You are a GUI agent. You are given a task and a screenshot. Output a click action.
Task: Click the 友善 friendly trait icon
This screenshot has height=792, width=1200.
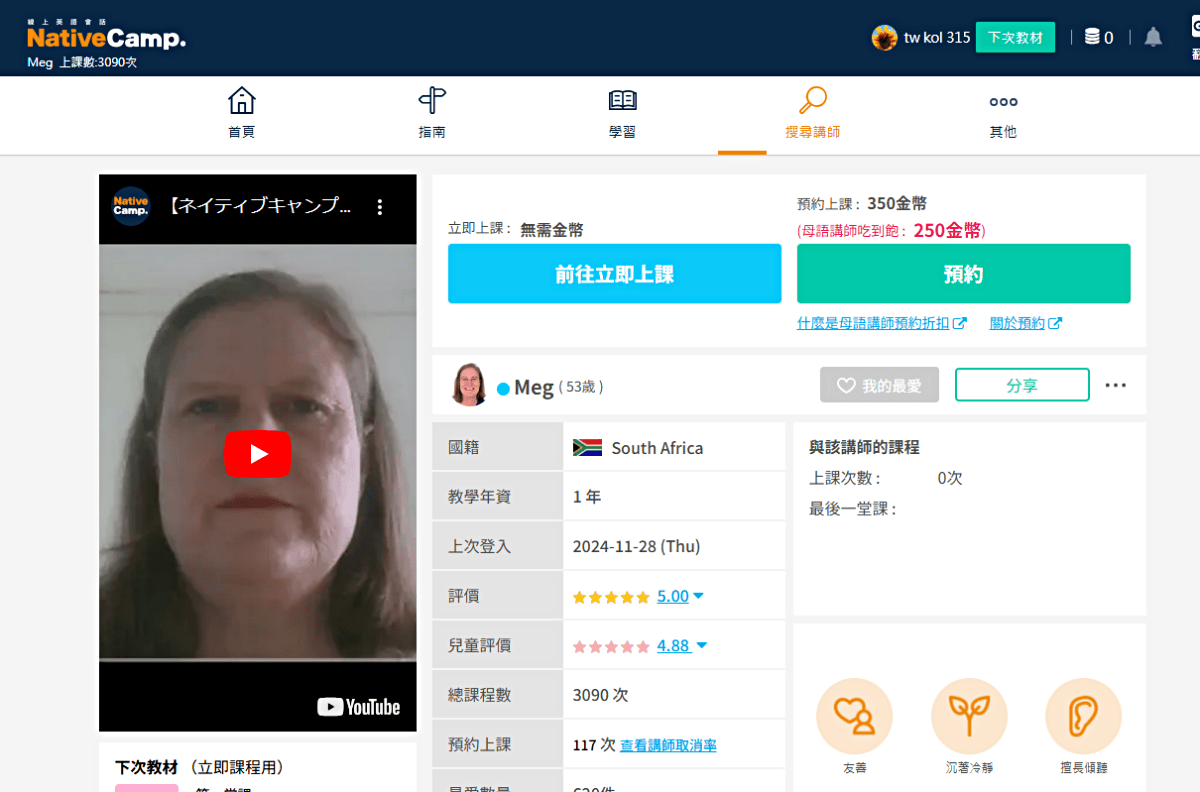[854, 716]
